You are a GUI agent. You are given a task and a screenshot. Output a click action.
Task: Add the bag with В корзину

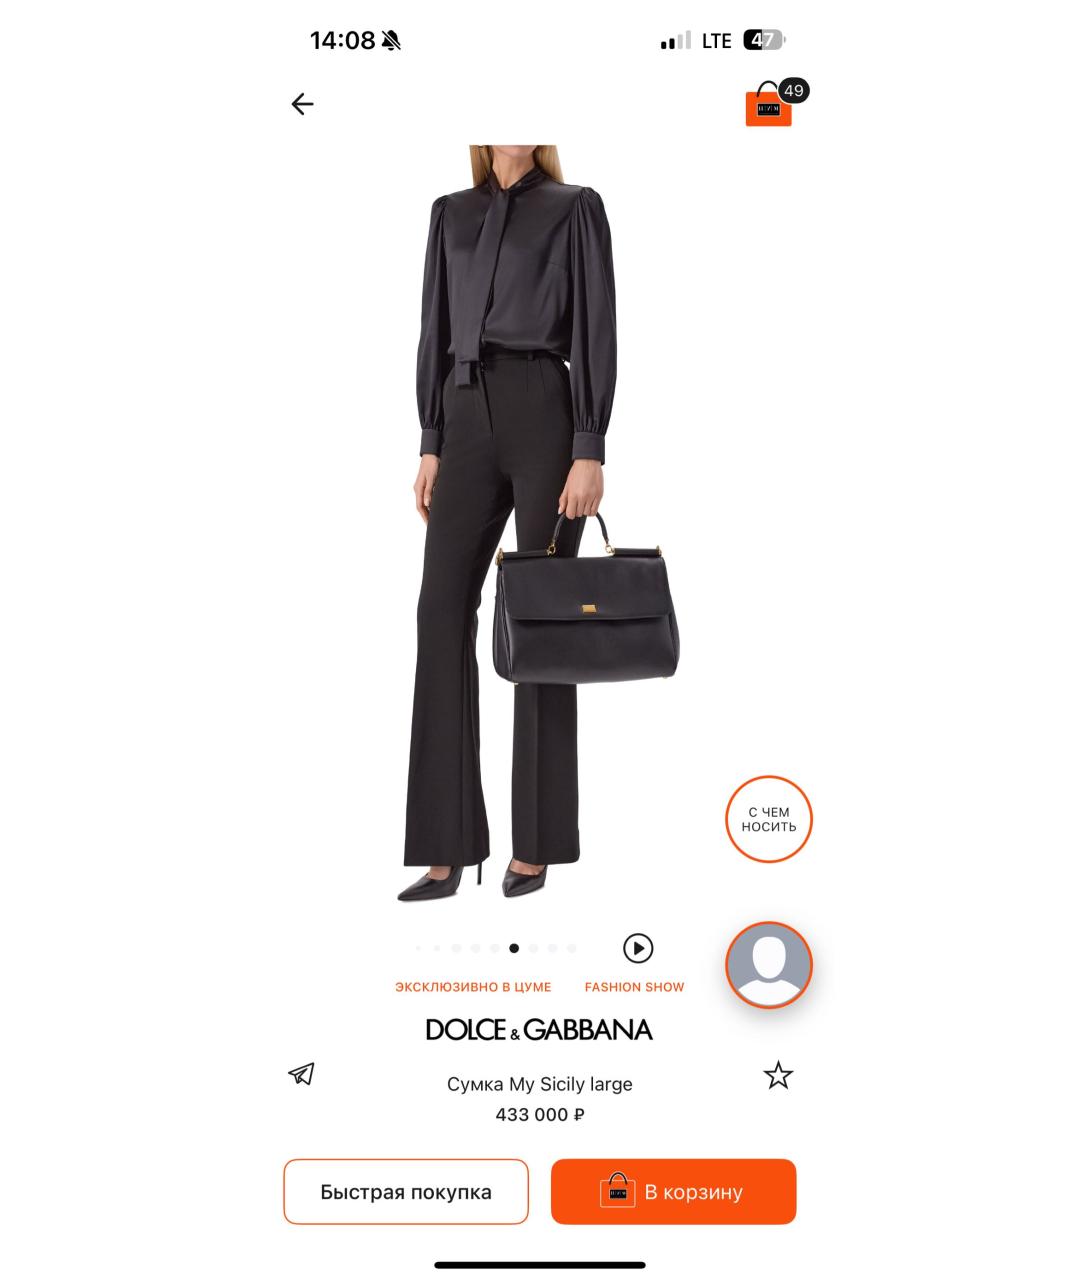pos(673,1192)
